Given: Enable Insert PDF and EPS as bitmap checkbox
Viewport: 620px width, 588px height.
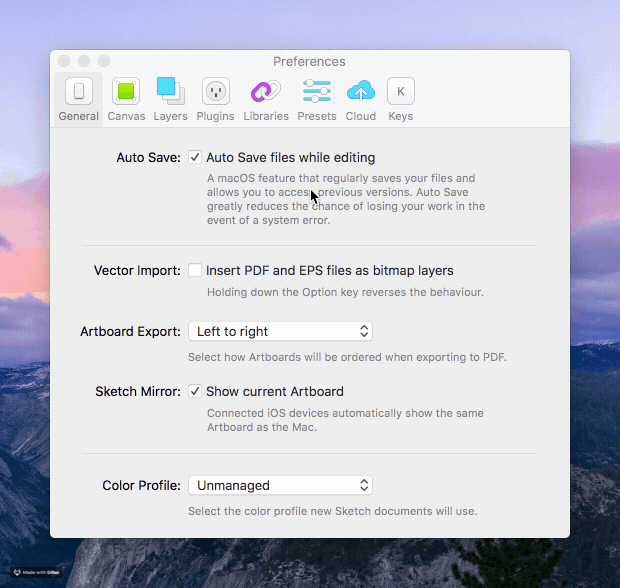Looking at the screenshot, I should click(x=195, y=270).
